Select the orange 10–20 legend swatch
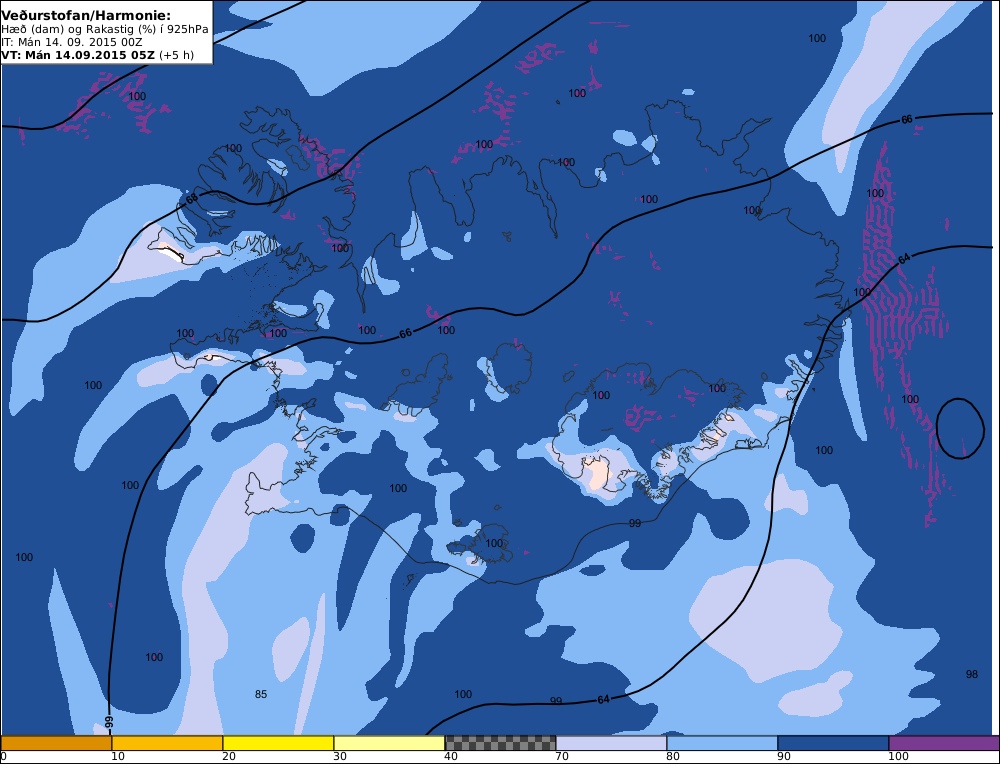 (167, 743)
